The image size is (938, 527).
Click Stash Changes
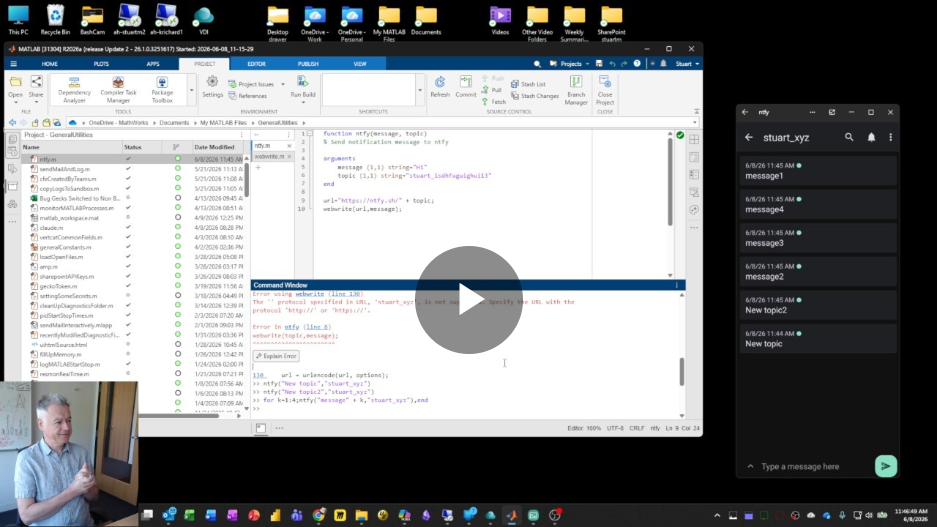[x=535, y=96]
